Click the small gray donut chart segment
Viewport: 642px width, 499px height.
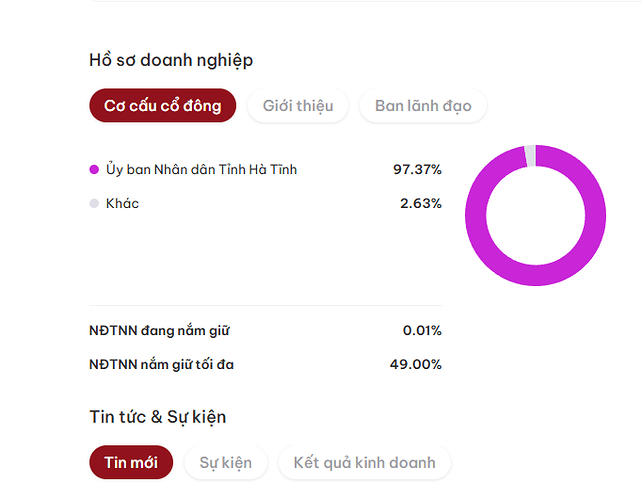coord(530,154)
